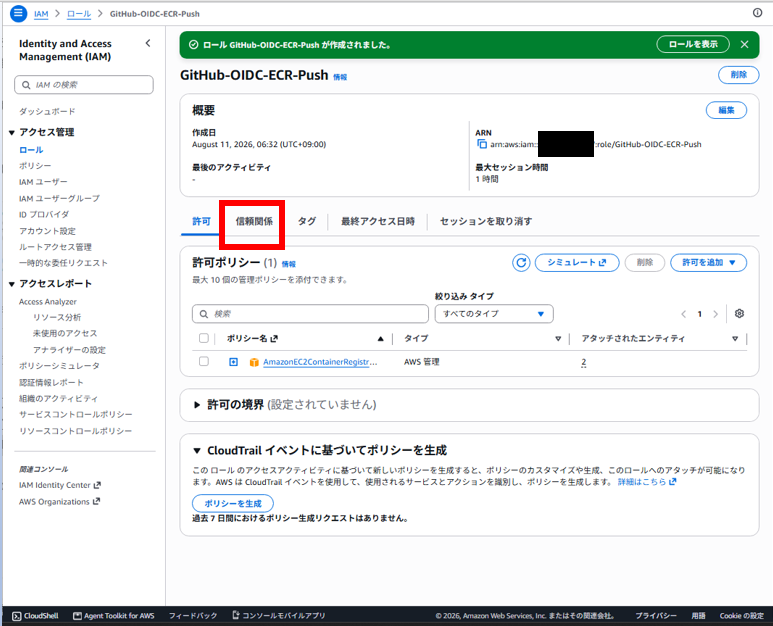Switch to the タグ tab
The width and height of the screenshot is (773, 626).
(307, 221)
